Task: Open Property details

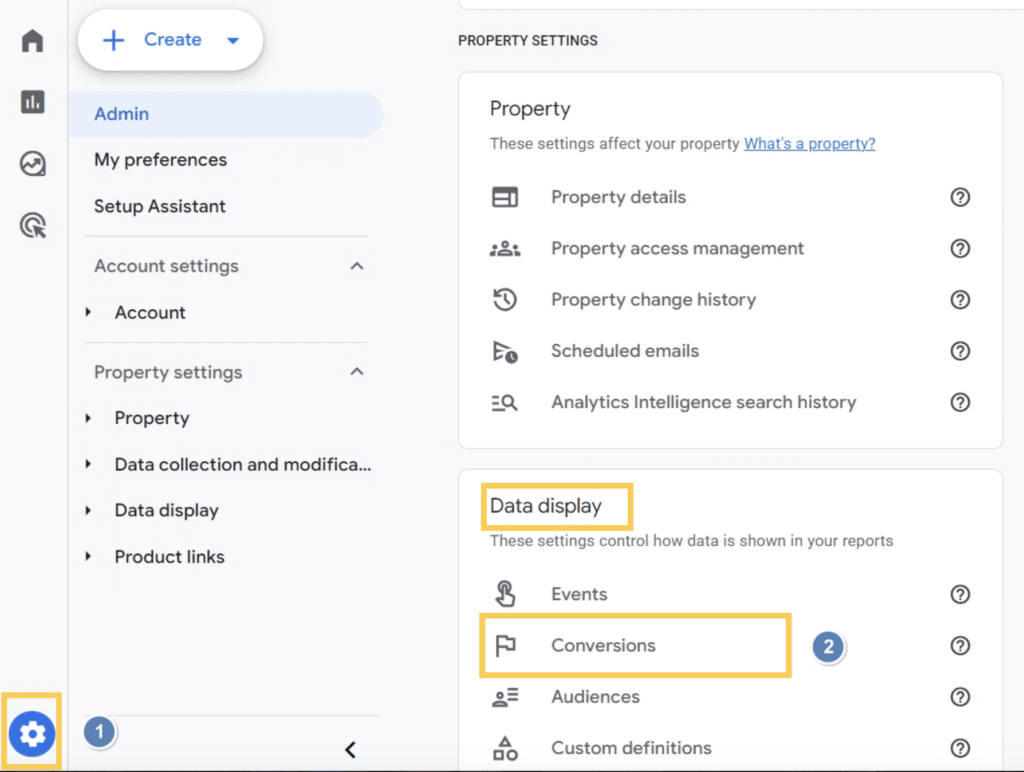Action: (618, 197)
